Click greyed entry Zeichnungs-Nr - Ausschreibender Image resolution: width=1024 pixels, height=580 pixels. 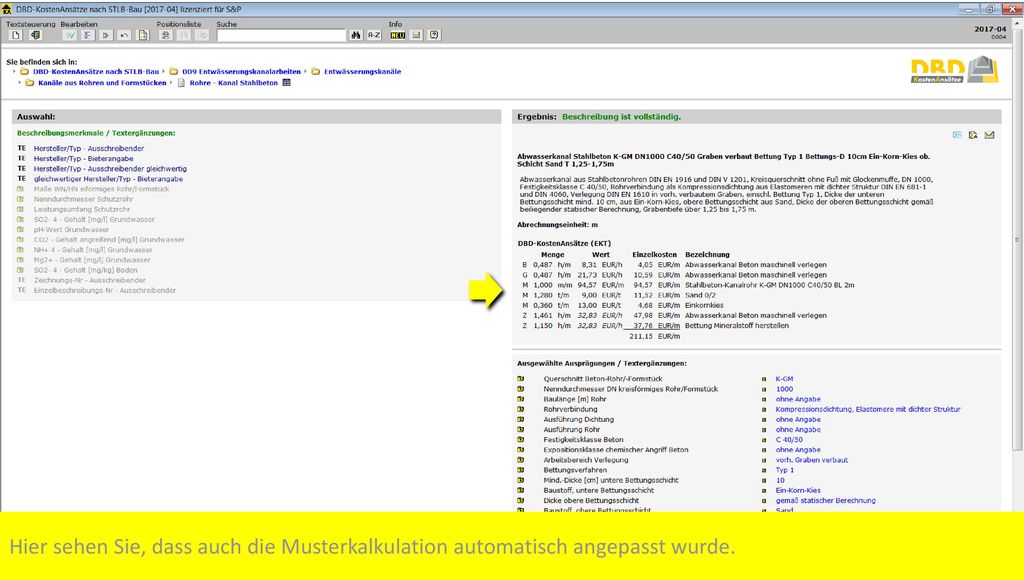[89, 280]
